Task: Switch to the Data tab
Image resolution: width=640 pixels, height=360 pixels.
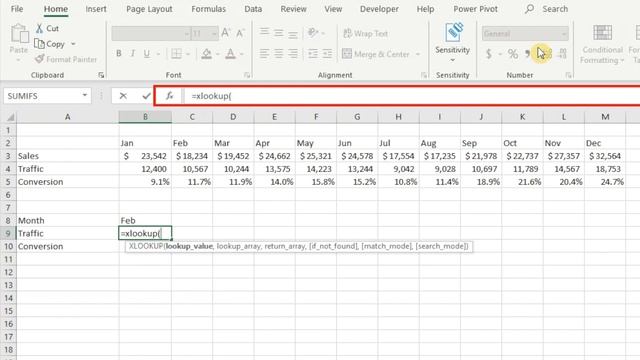Action: point(253,9)
